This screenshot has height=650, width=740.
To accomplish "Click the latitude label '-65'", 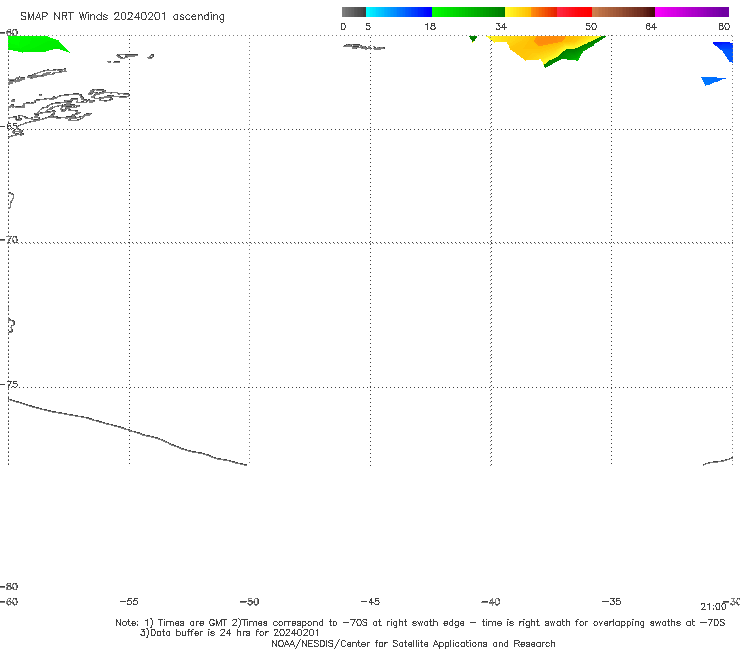I will pos(8,127).
